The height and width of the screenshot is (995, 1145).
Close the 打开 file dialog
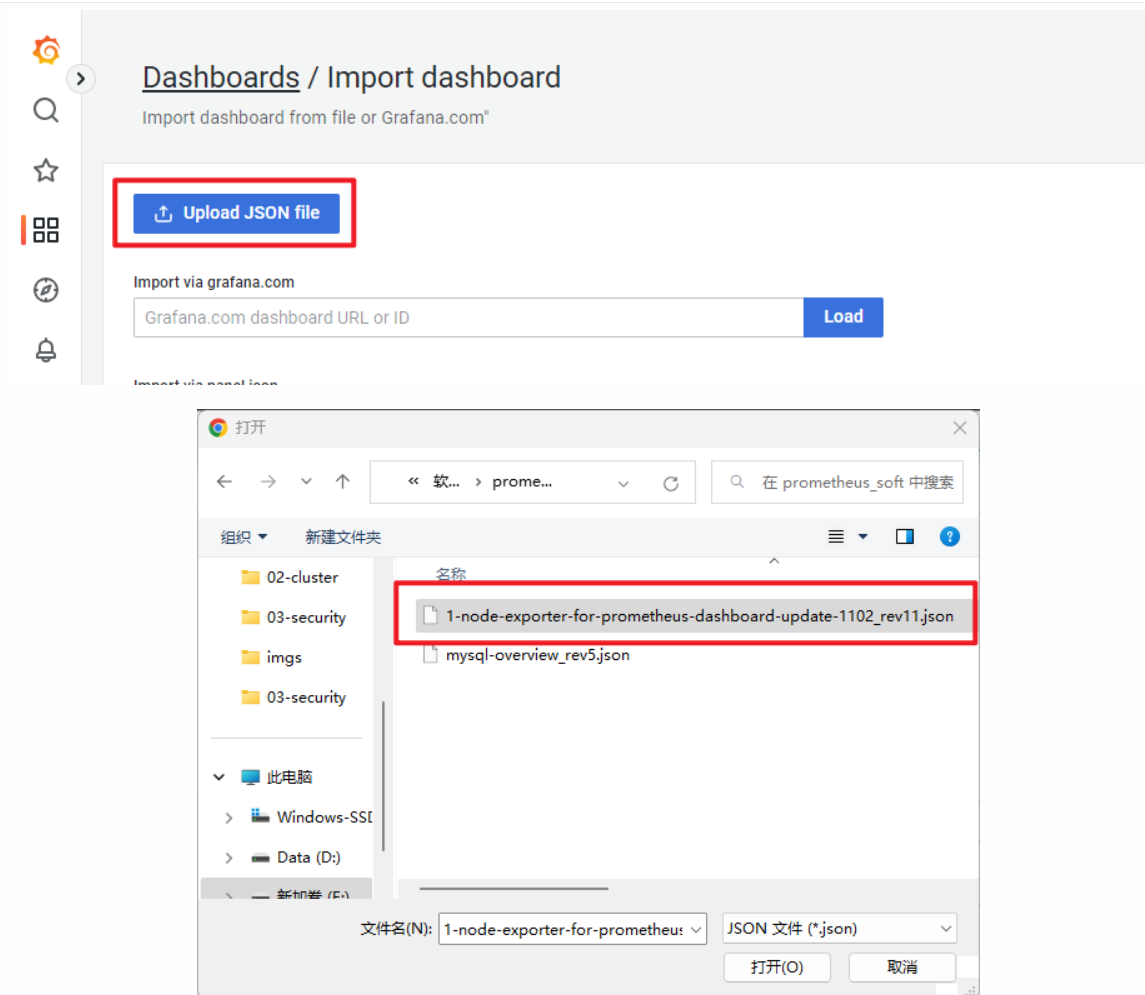click(x=960, y=428)
